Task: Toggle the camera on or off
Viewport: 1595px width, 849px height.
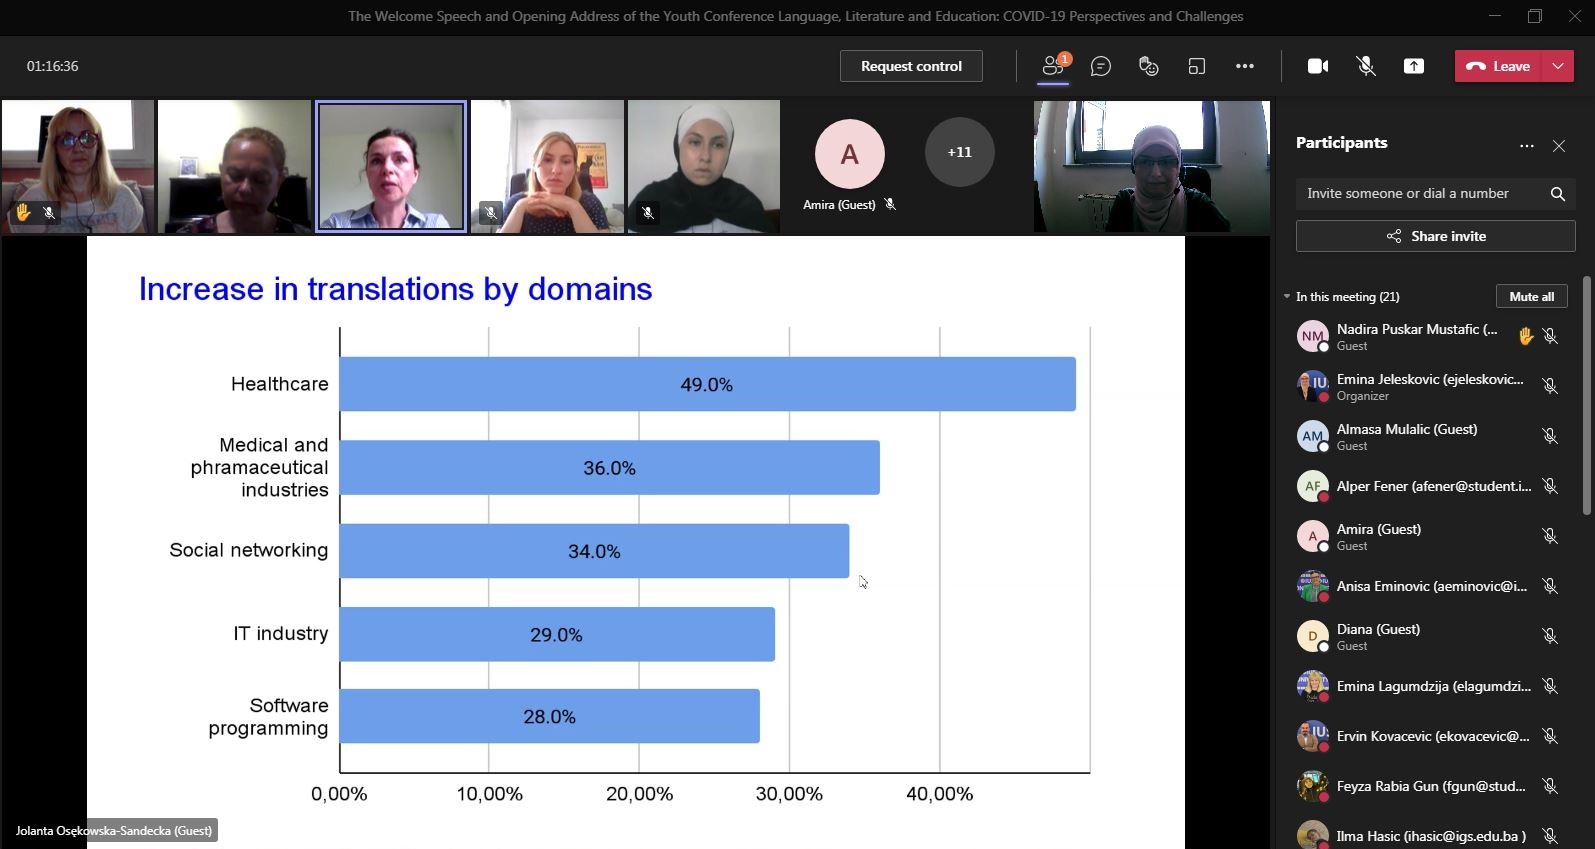Action: [x=1318, y=66]
